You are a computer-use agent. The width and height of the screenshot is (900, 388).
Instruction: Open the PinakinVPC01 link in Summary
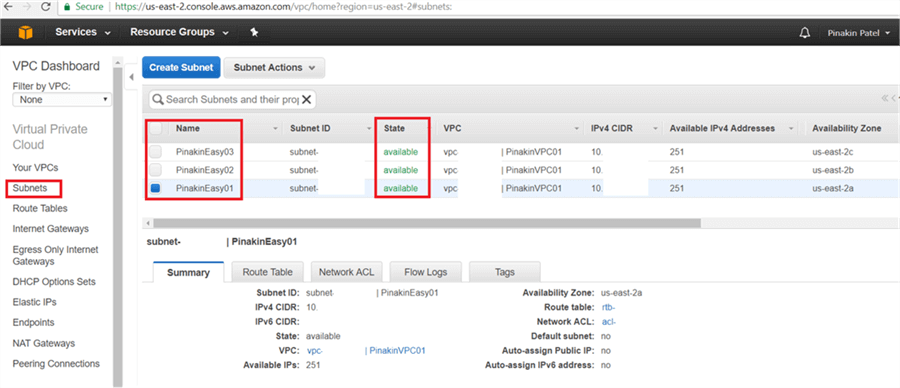point(397,350)
